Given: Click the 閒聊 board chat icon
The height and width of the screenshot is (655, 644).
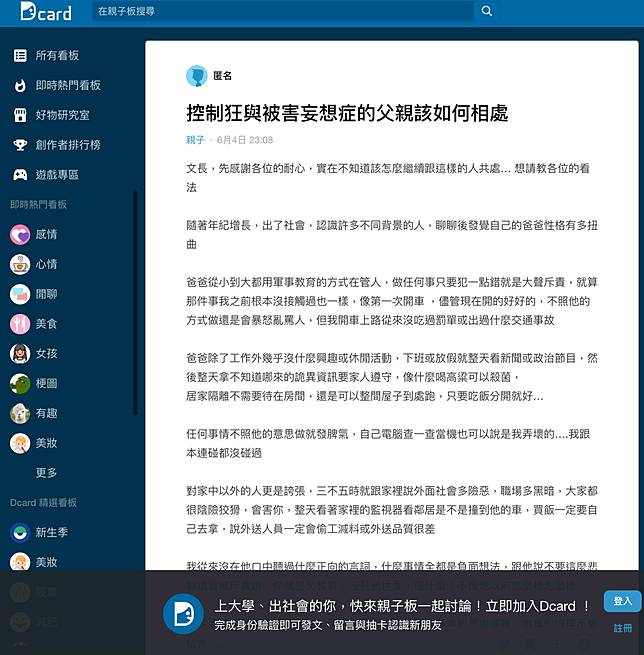Looking at the screenshot, I should point(20,294).
